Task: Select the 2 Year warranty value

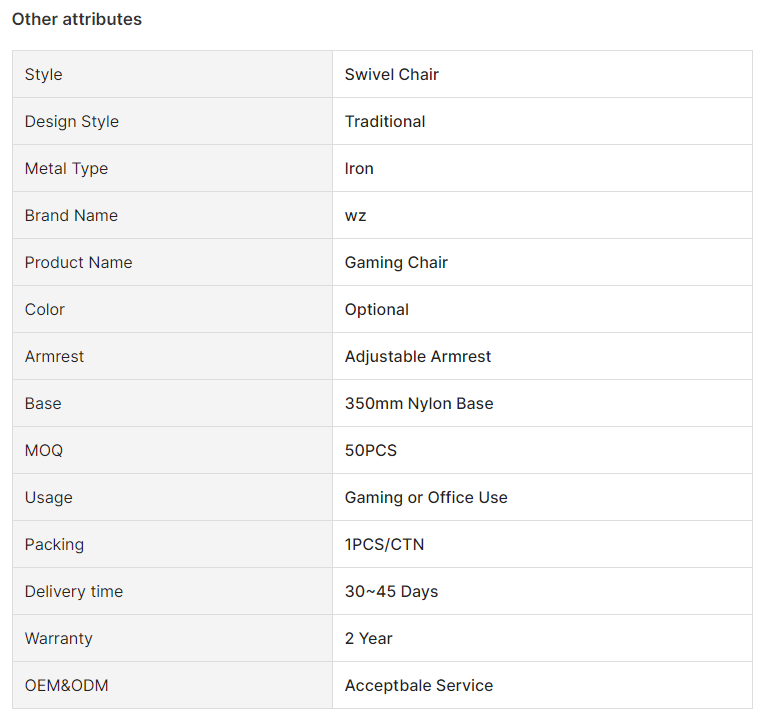Action: (x=368, y=638)
